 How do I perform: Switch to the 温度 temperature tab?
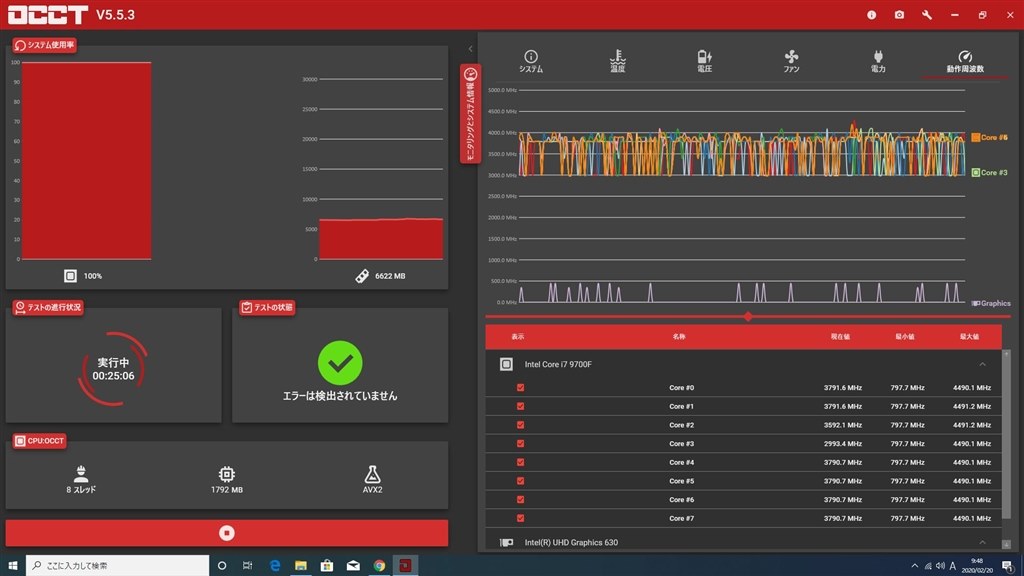[617, 61]
